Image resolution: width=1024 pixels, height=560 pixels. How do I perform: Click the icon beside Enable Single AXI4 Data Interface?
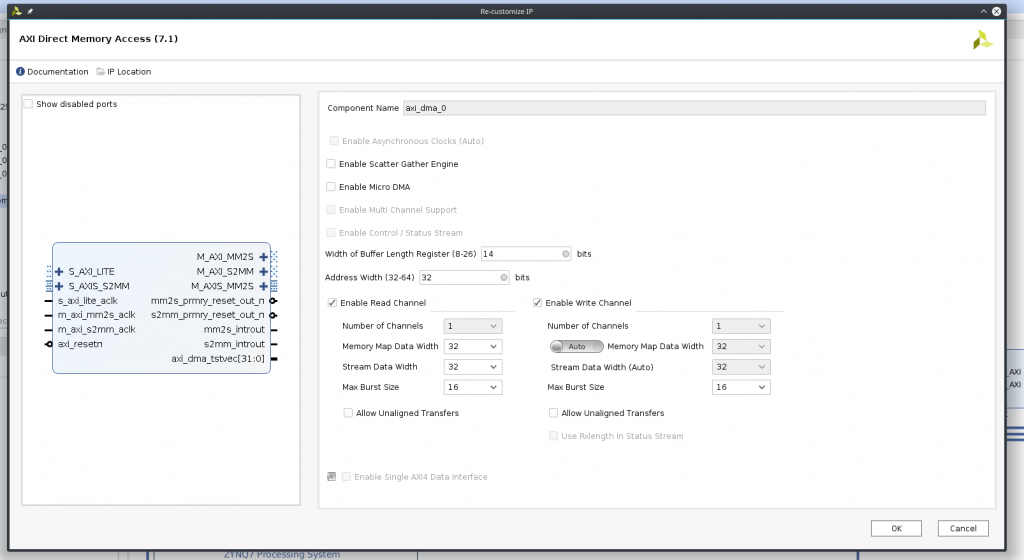[332, 477]
